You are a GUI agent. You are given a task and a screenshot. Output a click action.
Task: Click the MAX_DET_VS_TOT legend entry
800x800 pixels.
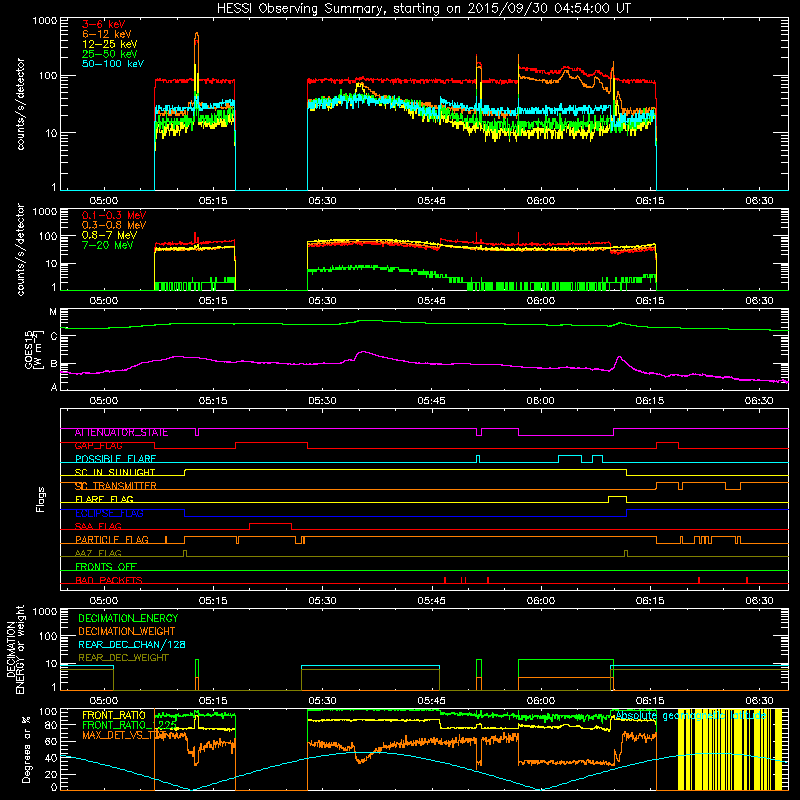(x=124, y=736)
